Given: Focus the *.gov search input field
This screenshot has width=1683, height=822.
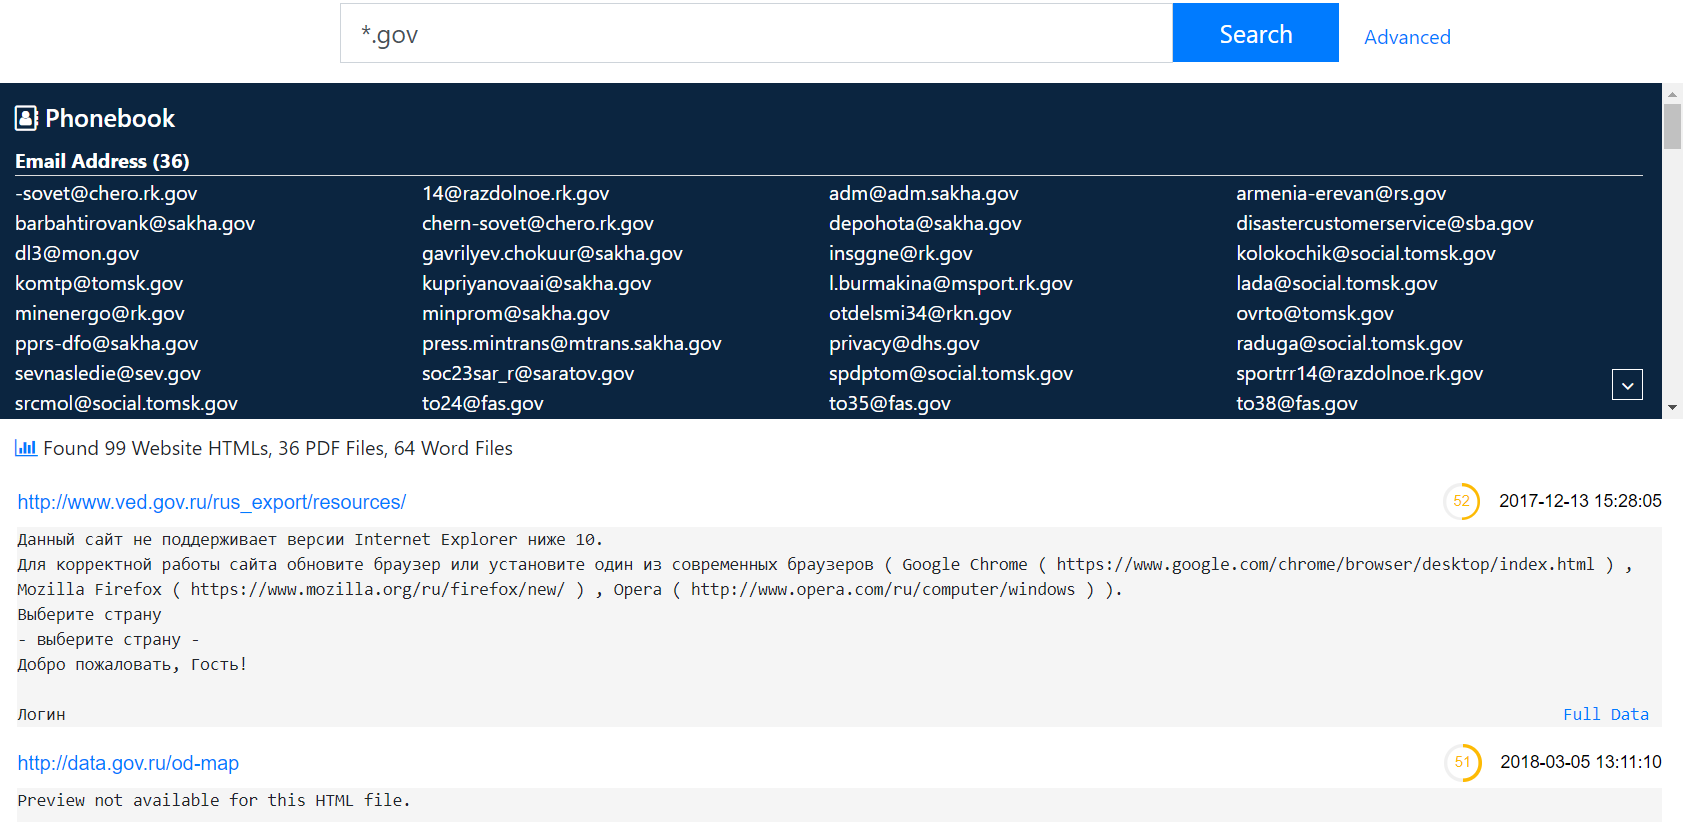Looking at the screenshot, I should 755,34.
